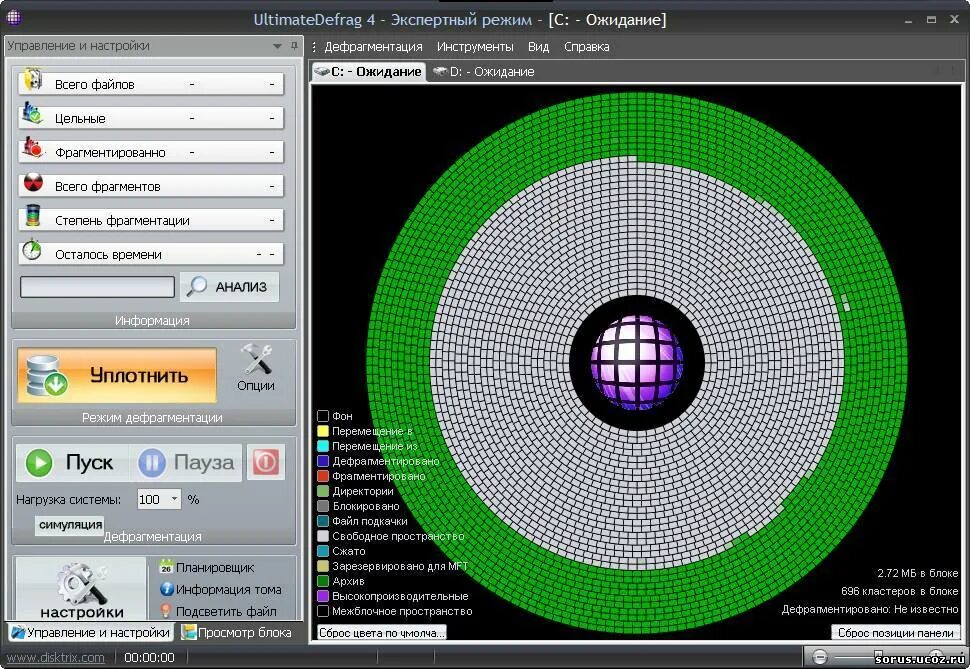
Task: Click the magnifier icon on АНАЛИЗ
Action: [197, 287]
